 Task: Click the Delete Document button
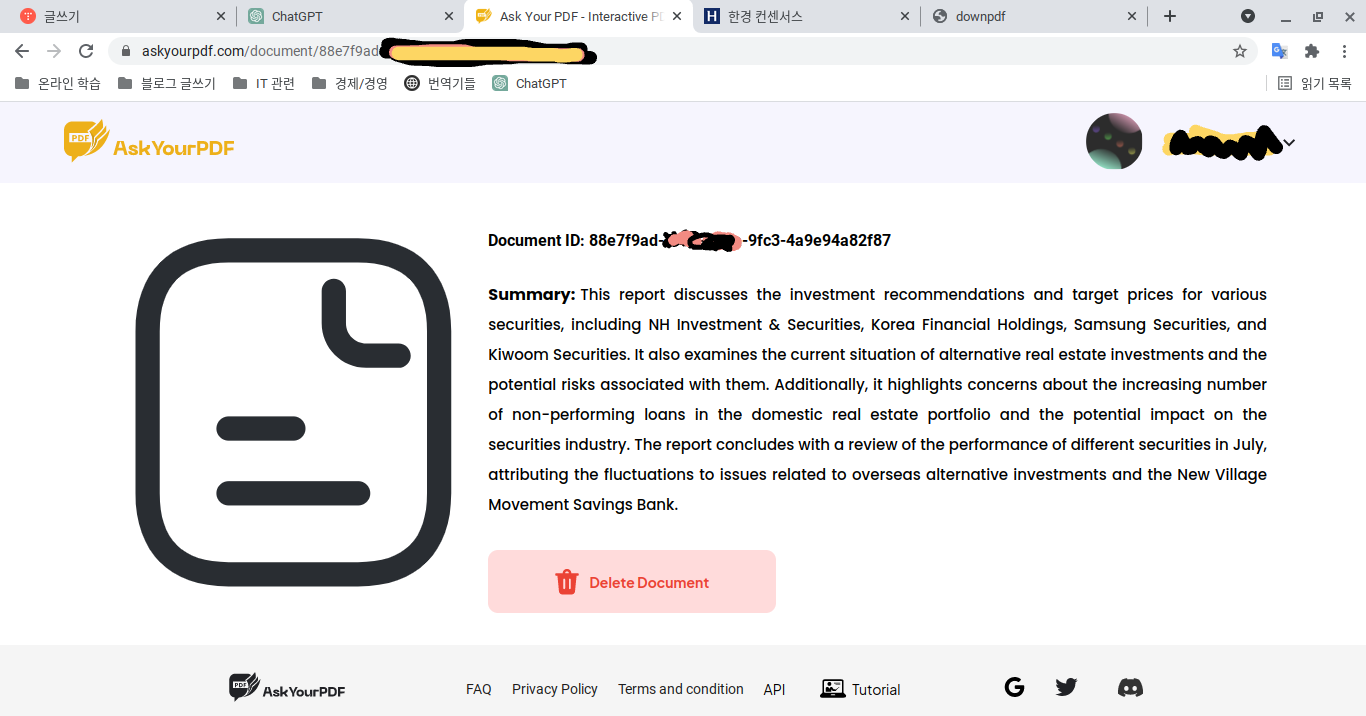pos(632,582)
